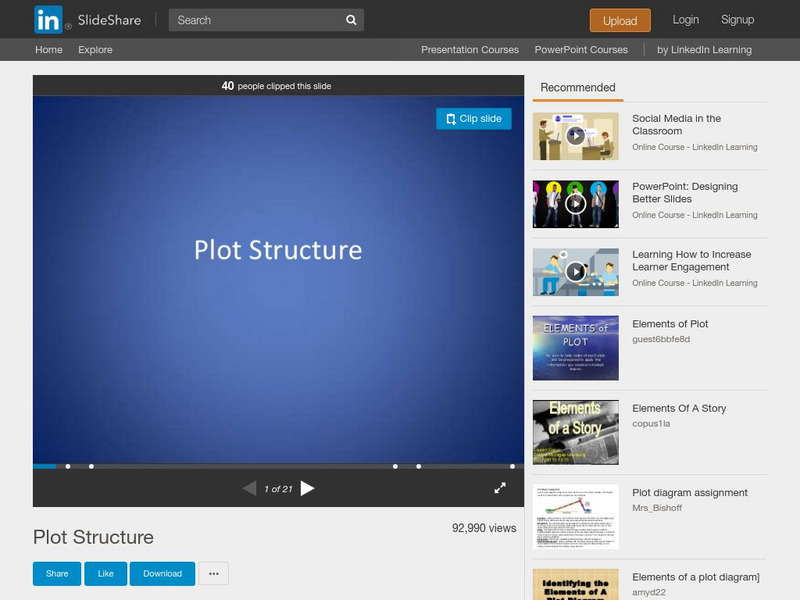Click the LinkedIn logo icon

pyautogui.click(x=48, y=19)
